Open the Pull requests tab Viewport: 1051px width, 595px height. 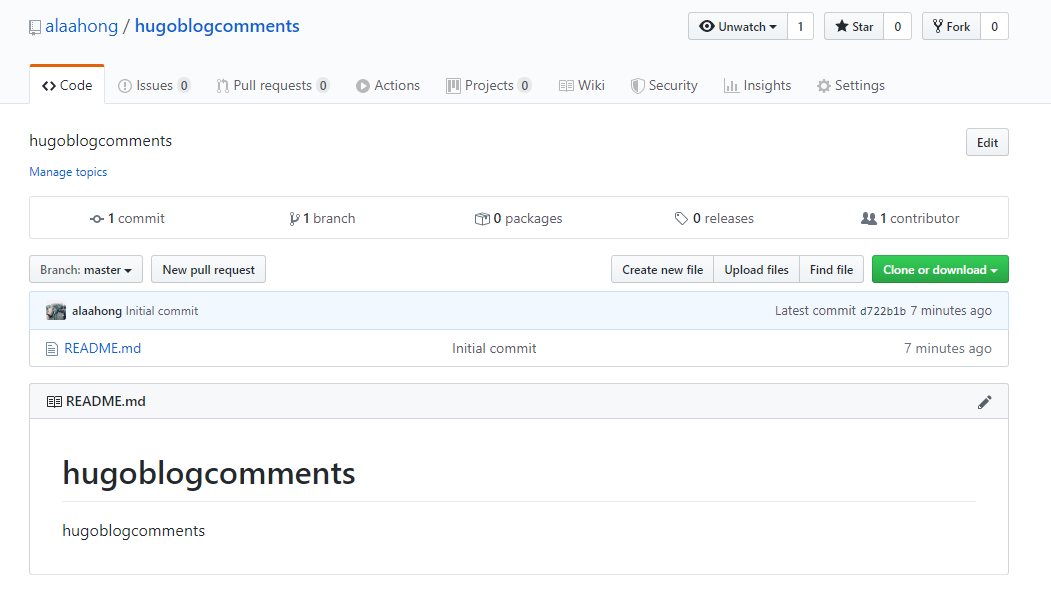273,85
